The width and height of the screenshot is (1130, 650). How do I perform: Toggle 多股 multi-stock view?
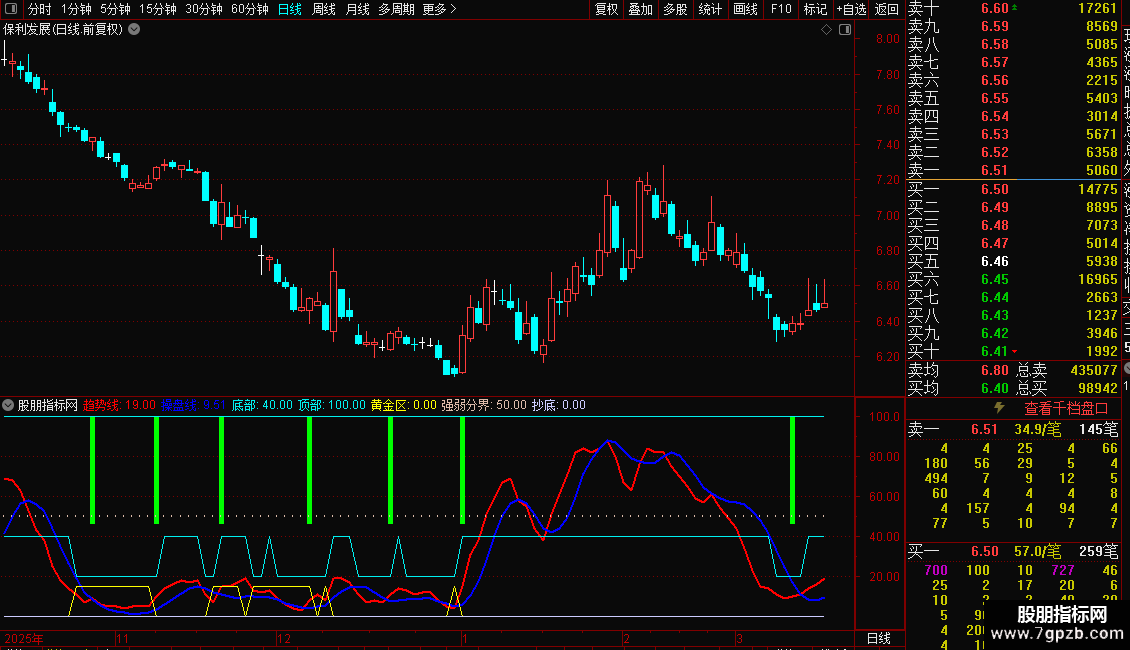click(675, 9)
